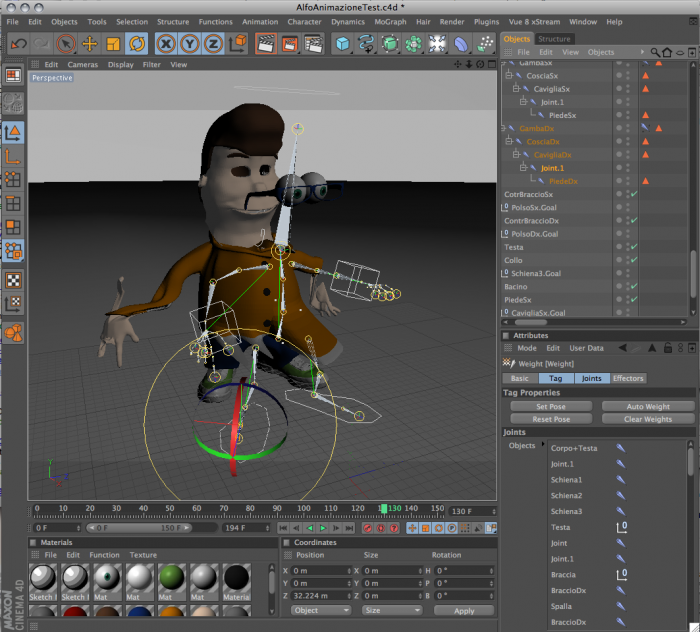The width and height of the screenshot is (700, 632).
Task: Select the green material swatch
Action: [171, 577]
